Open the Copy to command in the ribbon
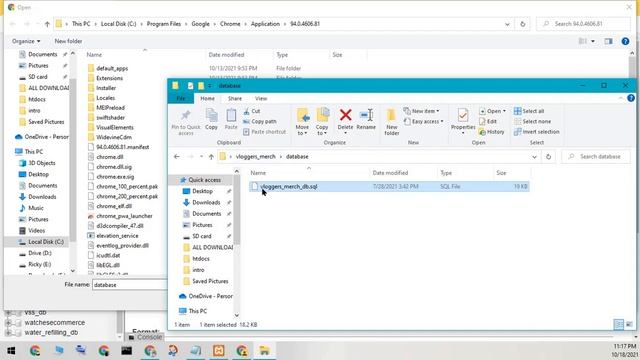The image size is (640, 360). [322, 122]
